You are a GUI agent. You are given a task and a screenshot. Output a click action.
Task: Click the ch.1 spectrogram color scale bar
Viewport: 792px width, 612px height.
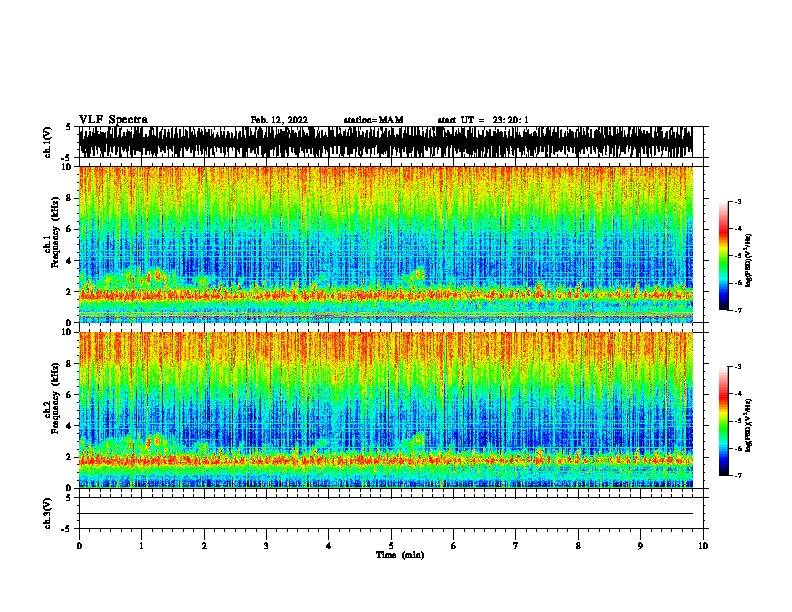(x=723, y=256)
